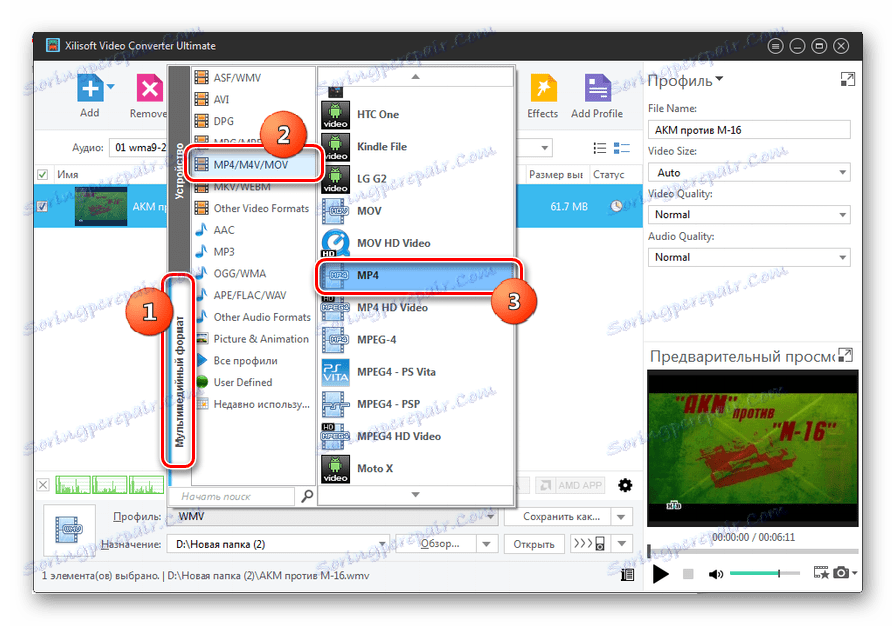Expand the Профиль panel to full size

coord(848,79)
